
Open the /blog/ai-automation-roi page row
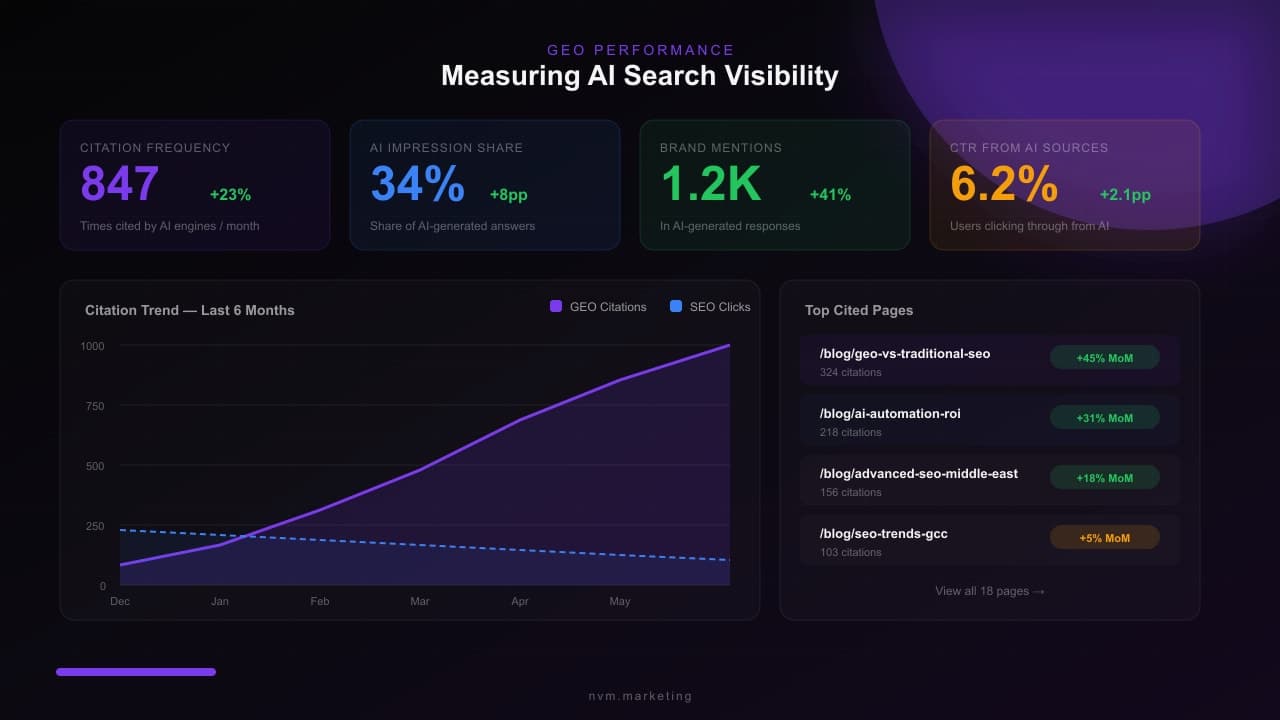coord(990,420)
